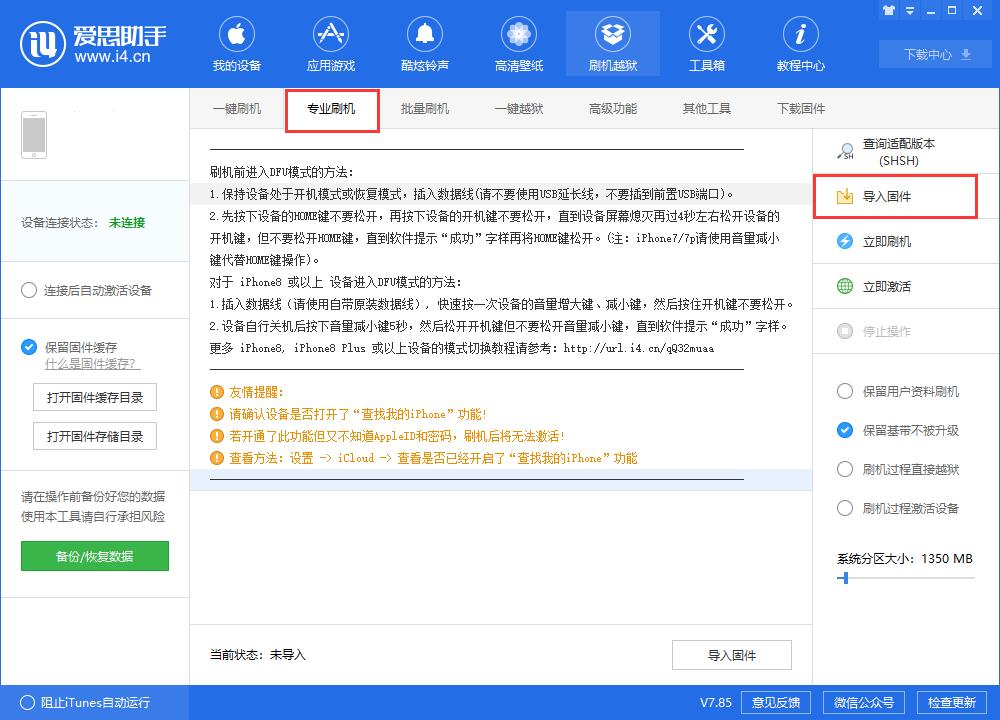Toggle the 保留固件缓存 checkbox
The width and height of the screenshot is (1000, 720).
click(x=25, y=347)
